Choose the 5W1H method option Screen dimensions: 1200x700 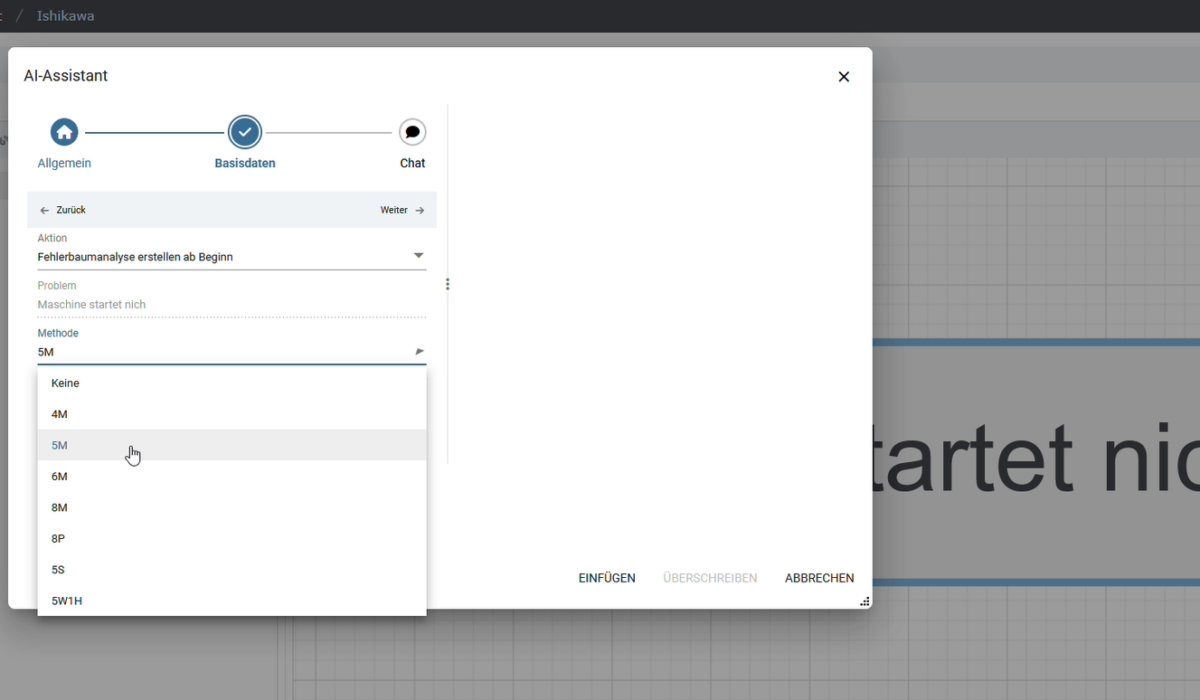pos(232,600)
